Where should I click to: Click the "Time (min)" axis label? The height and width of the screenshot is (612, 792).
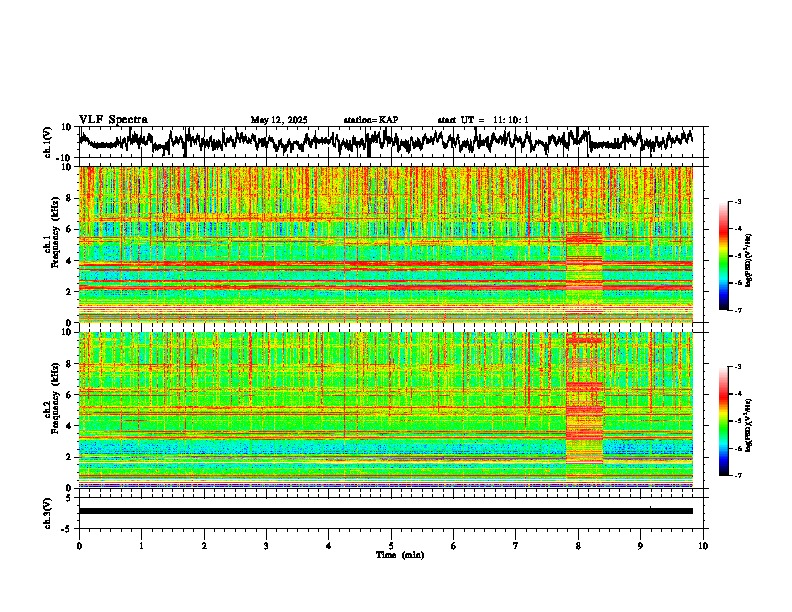coord(400,555)
